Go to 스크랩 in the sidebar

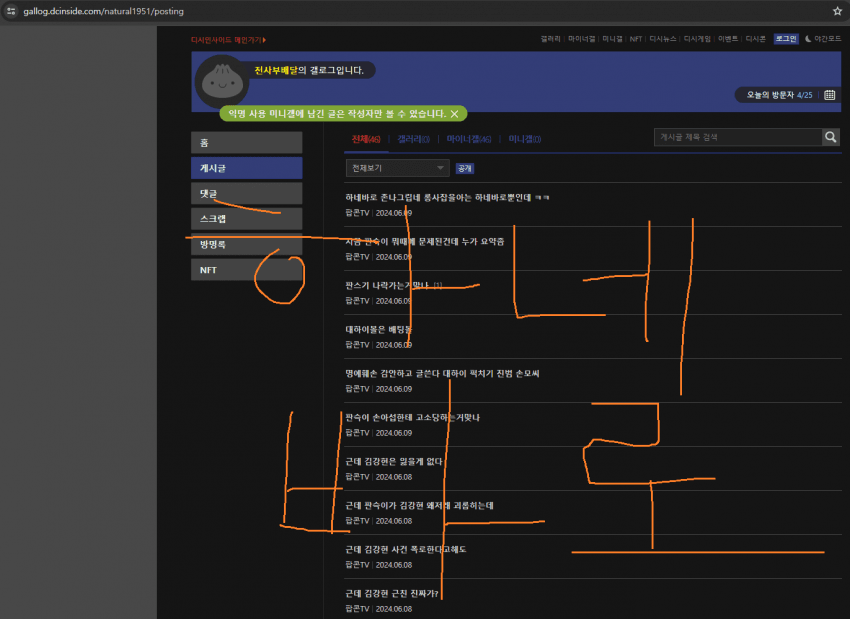[246, 219]
